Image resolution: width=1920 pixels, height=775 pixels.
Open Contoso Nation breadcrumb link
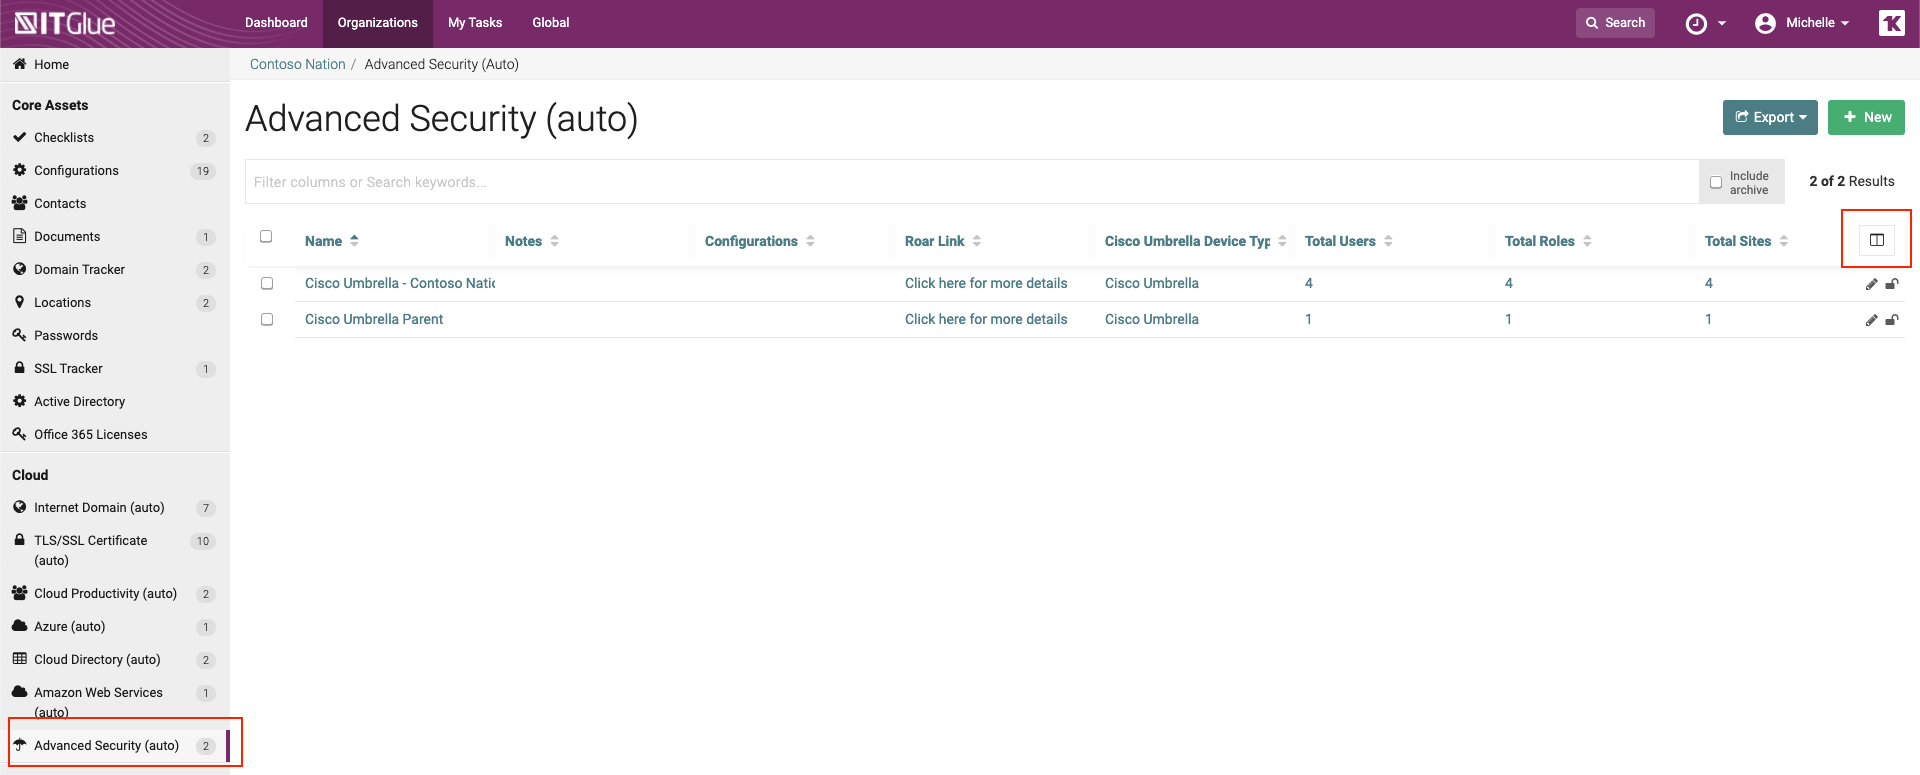(297, 64)
